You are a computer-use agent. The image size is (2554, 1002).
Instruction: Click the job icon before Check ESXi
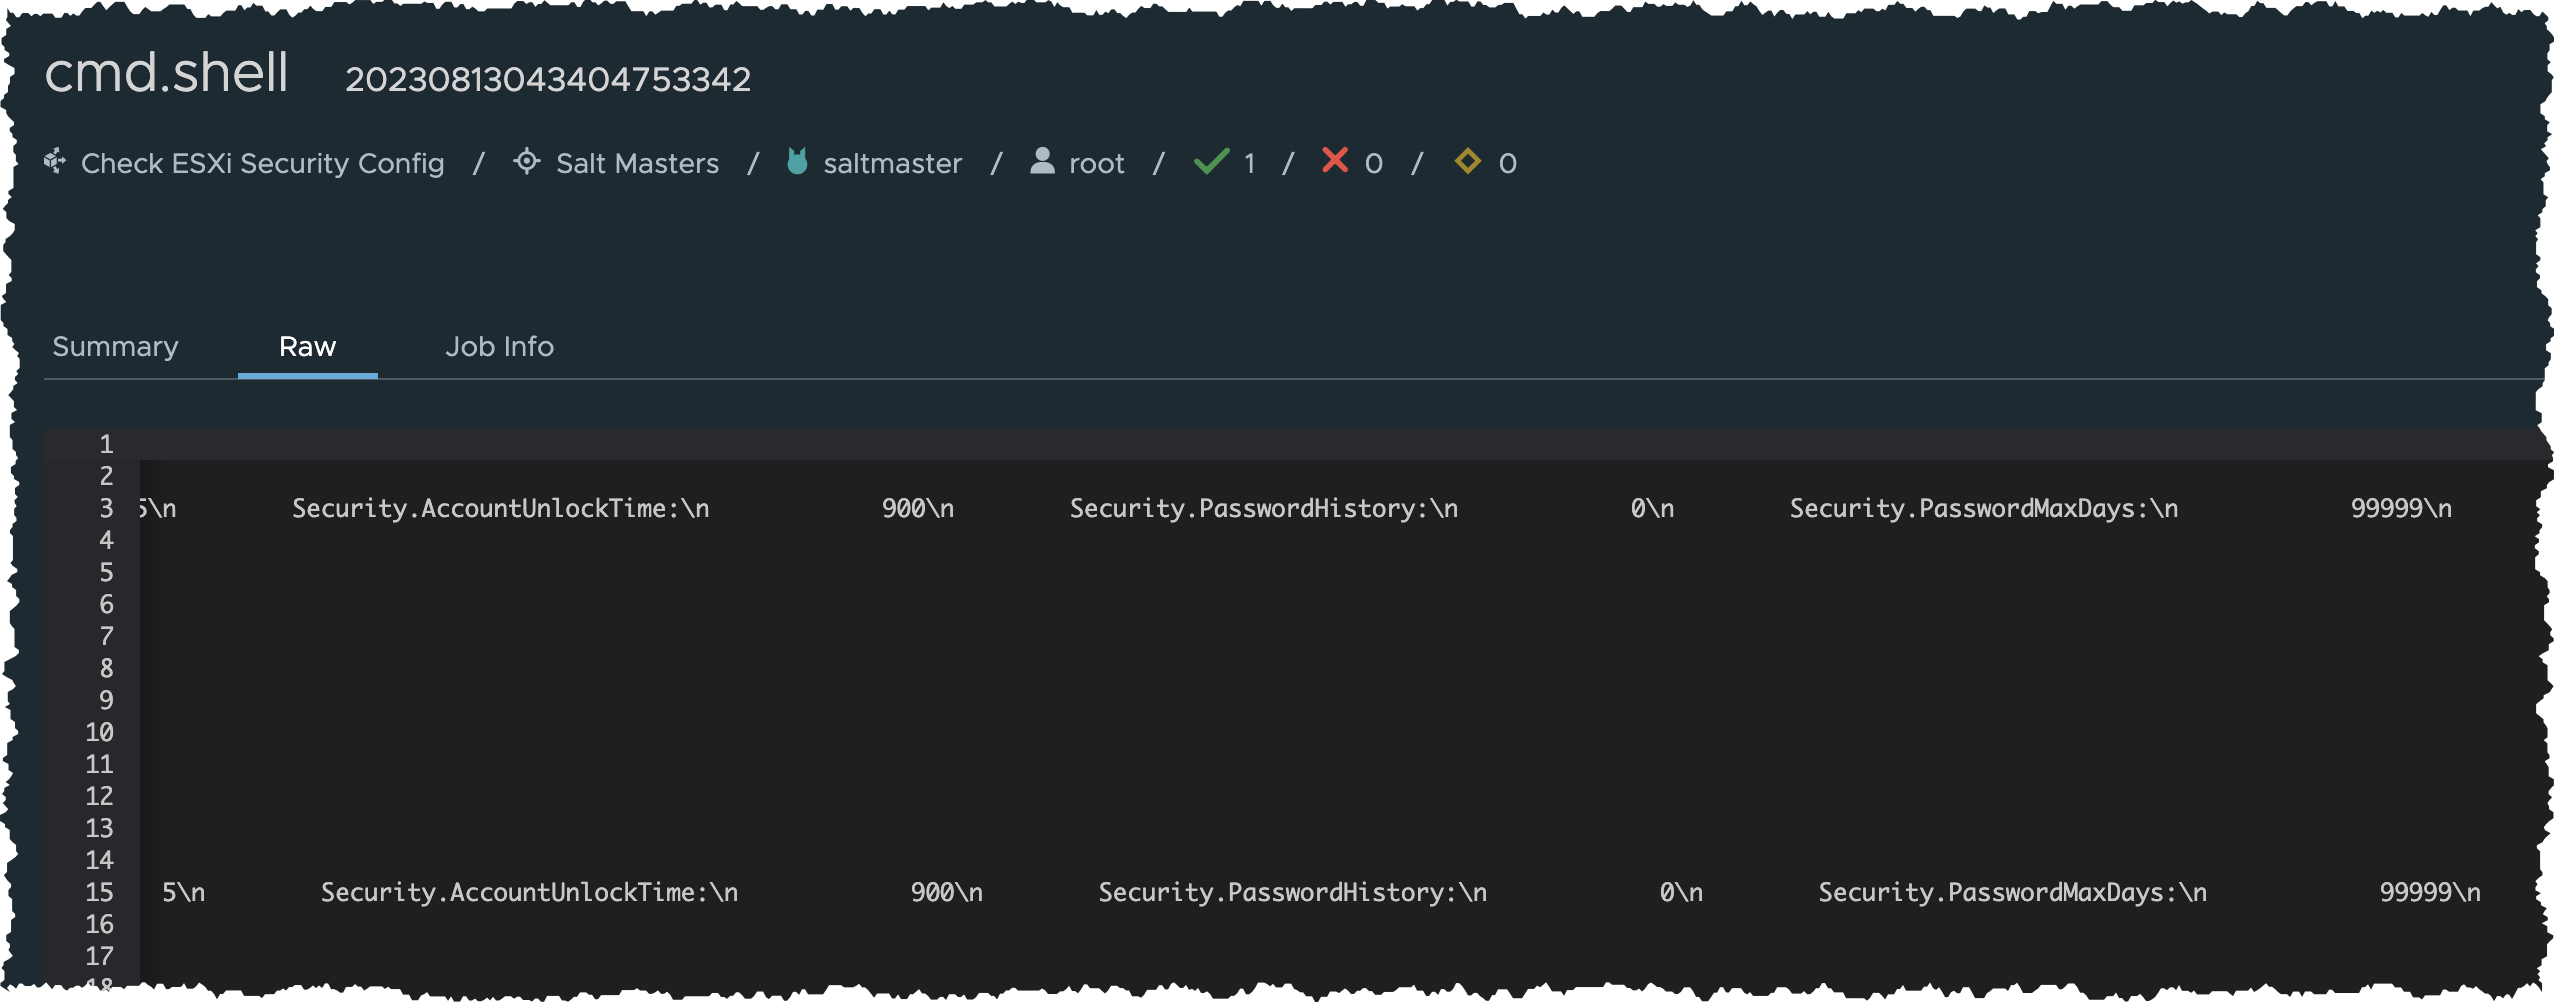(x=55, y=160)
